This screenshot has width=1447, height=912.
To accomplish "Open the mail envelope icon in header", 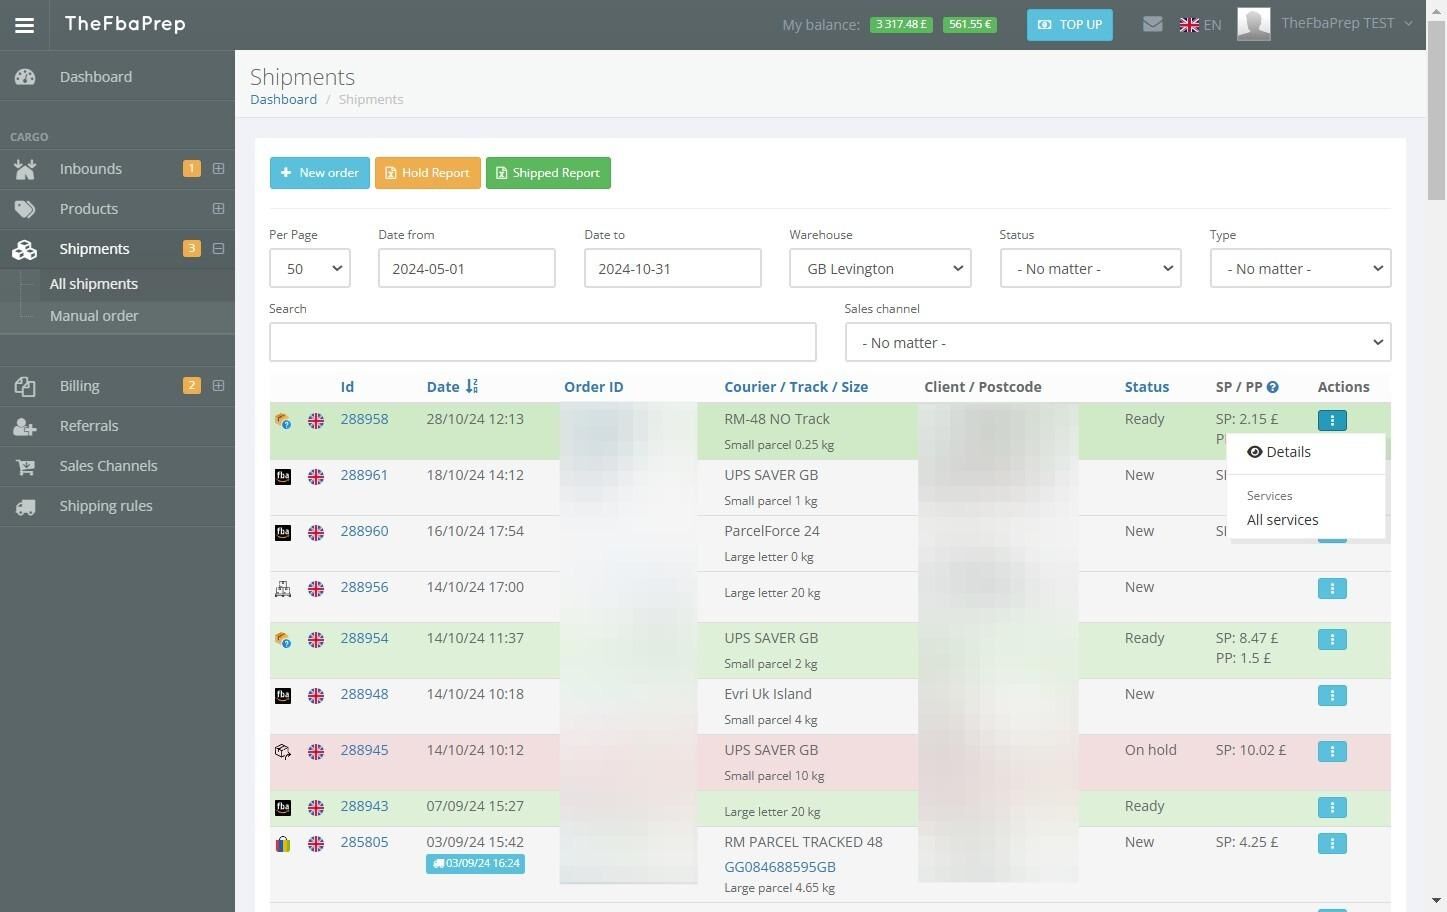I will [x=1152, y=24].
